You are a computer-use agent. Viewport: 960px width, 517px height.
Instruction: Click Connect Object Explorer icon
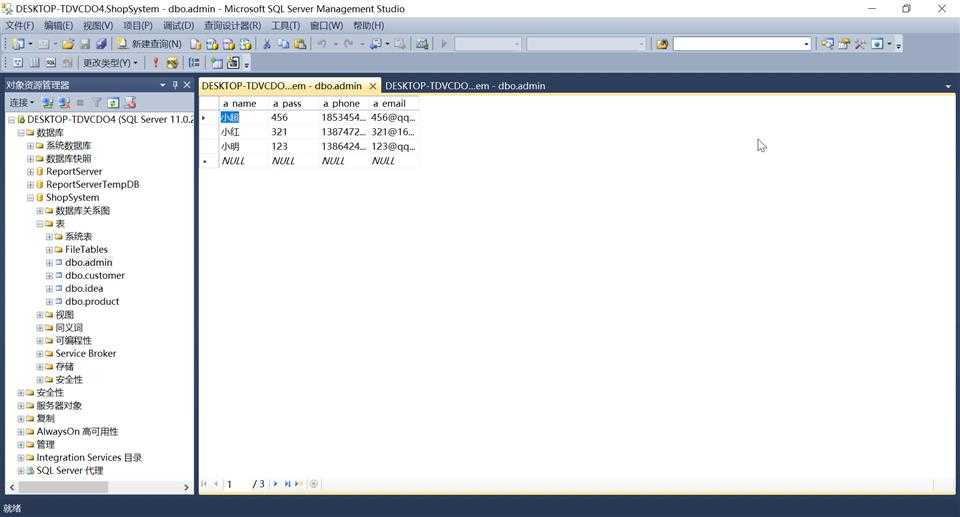(x=48, y=102)
